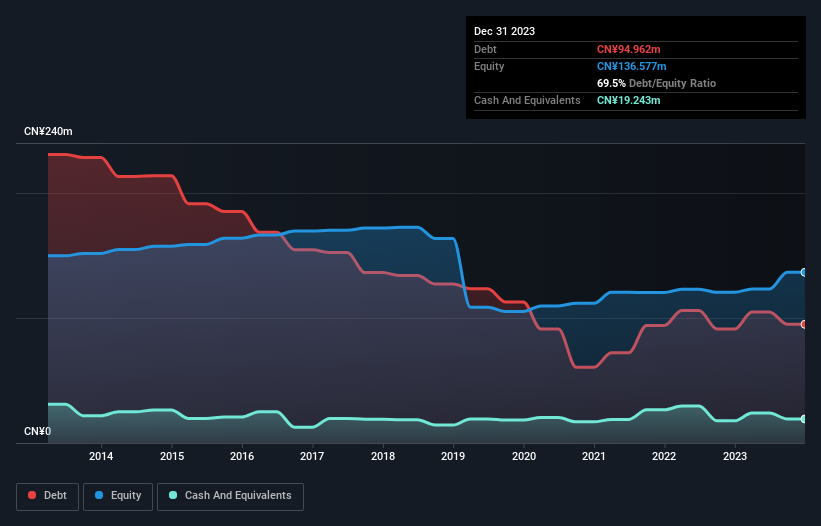Screen dimensions: 821x526
Task: Click the 2014 x-axis label
Action: [x=101, y=457]
